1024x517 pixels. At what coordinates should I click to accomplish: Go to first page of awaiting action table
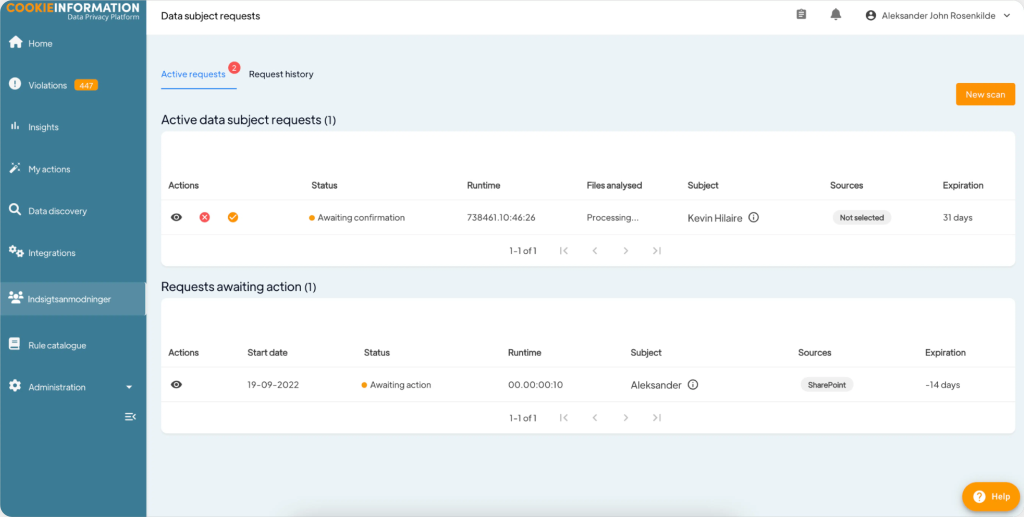coord(564,418)
